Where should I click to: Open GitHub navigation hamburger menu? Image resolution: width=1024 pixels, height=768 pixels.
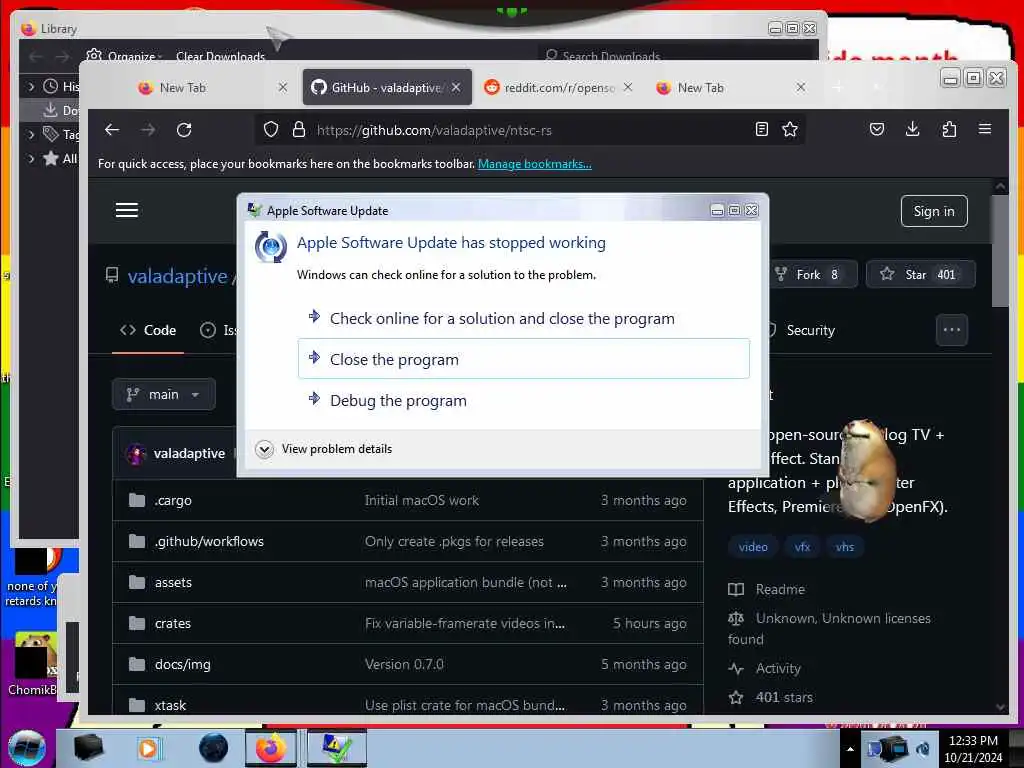tap(127, 210)
